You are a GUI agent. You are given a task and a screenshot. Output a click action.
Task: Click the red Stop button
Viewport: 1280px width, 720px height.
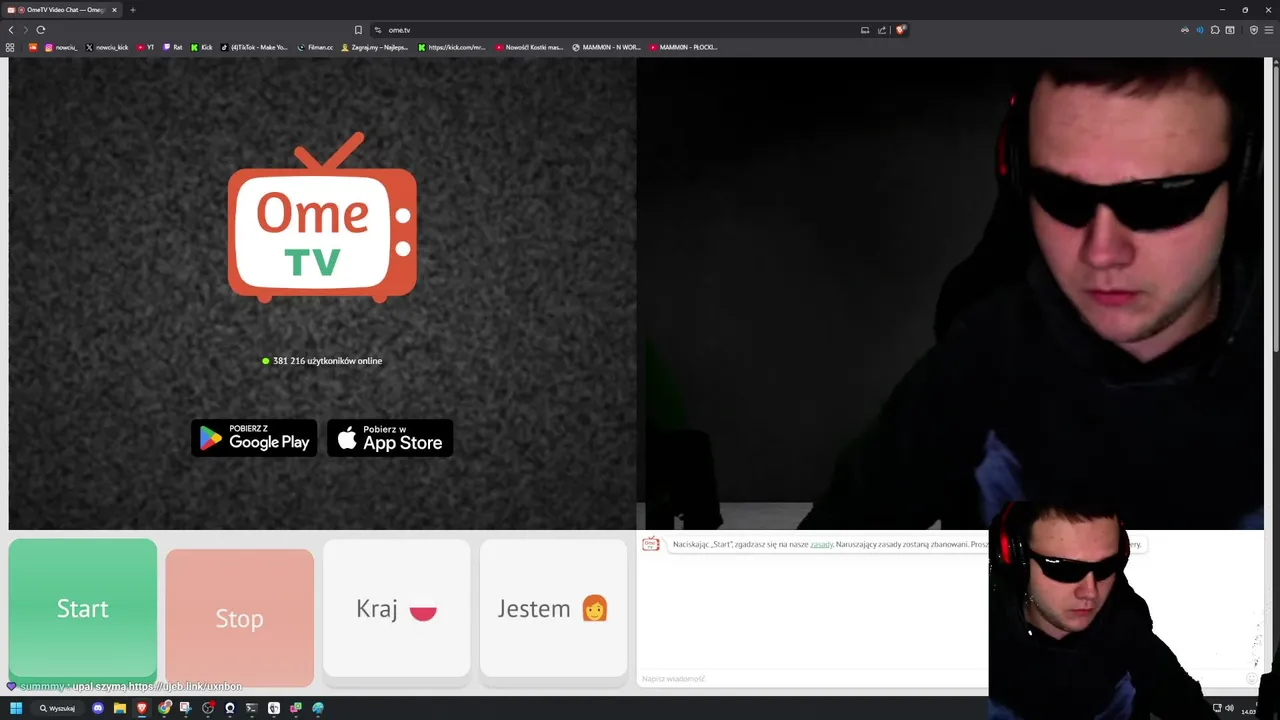[x=240, y=618]
